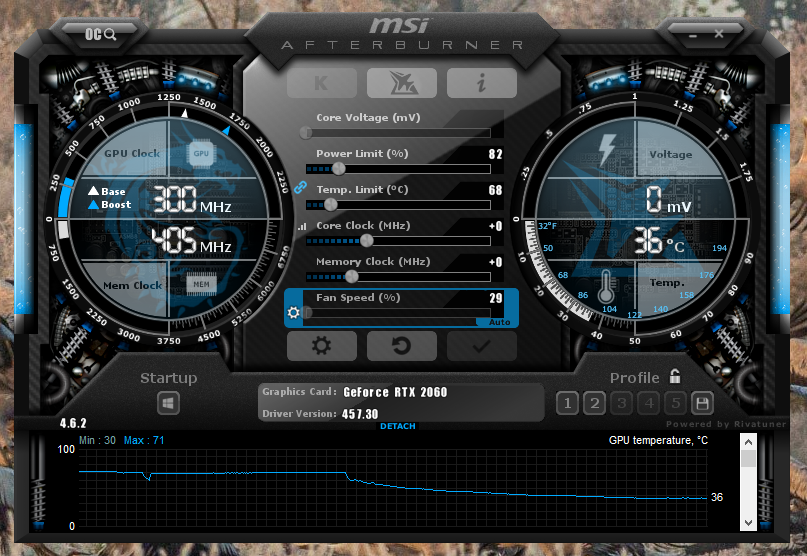Open the information i button
Image resolution: width=807 pixels, height=556 pixels.
click(482, 83)
